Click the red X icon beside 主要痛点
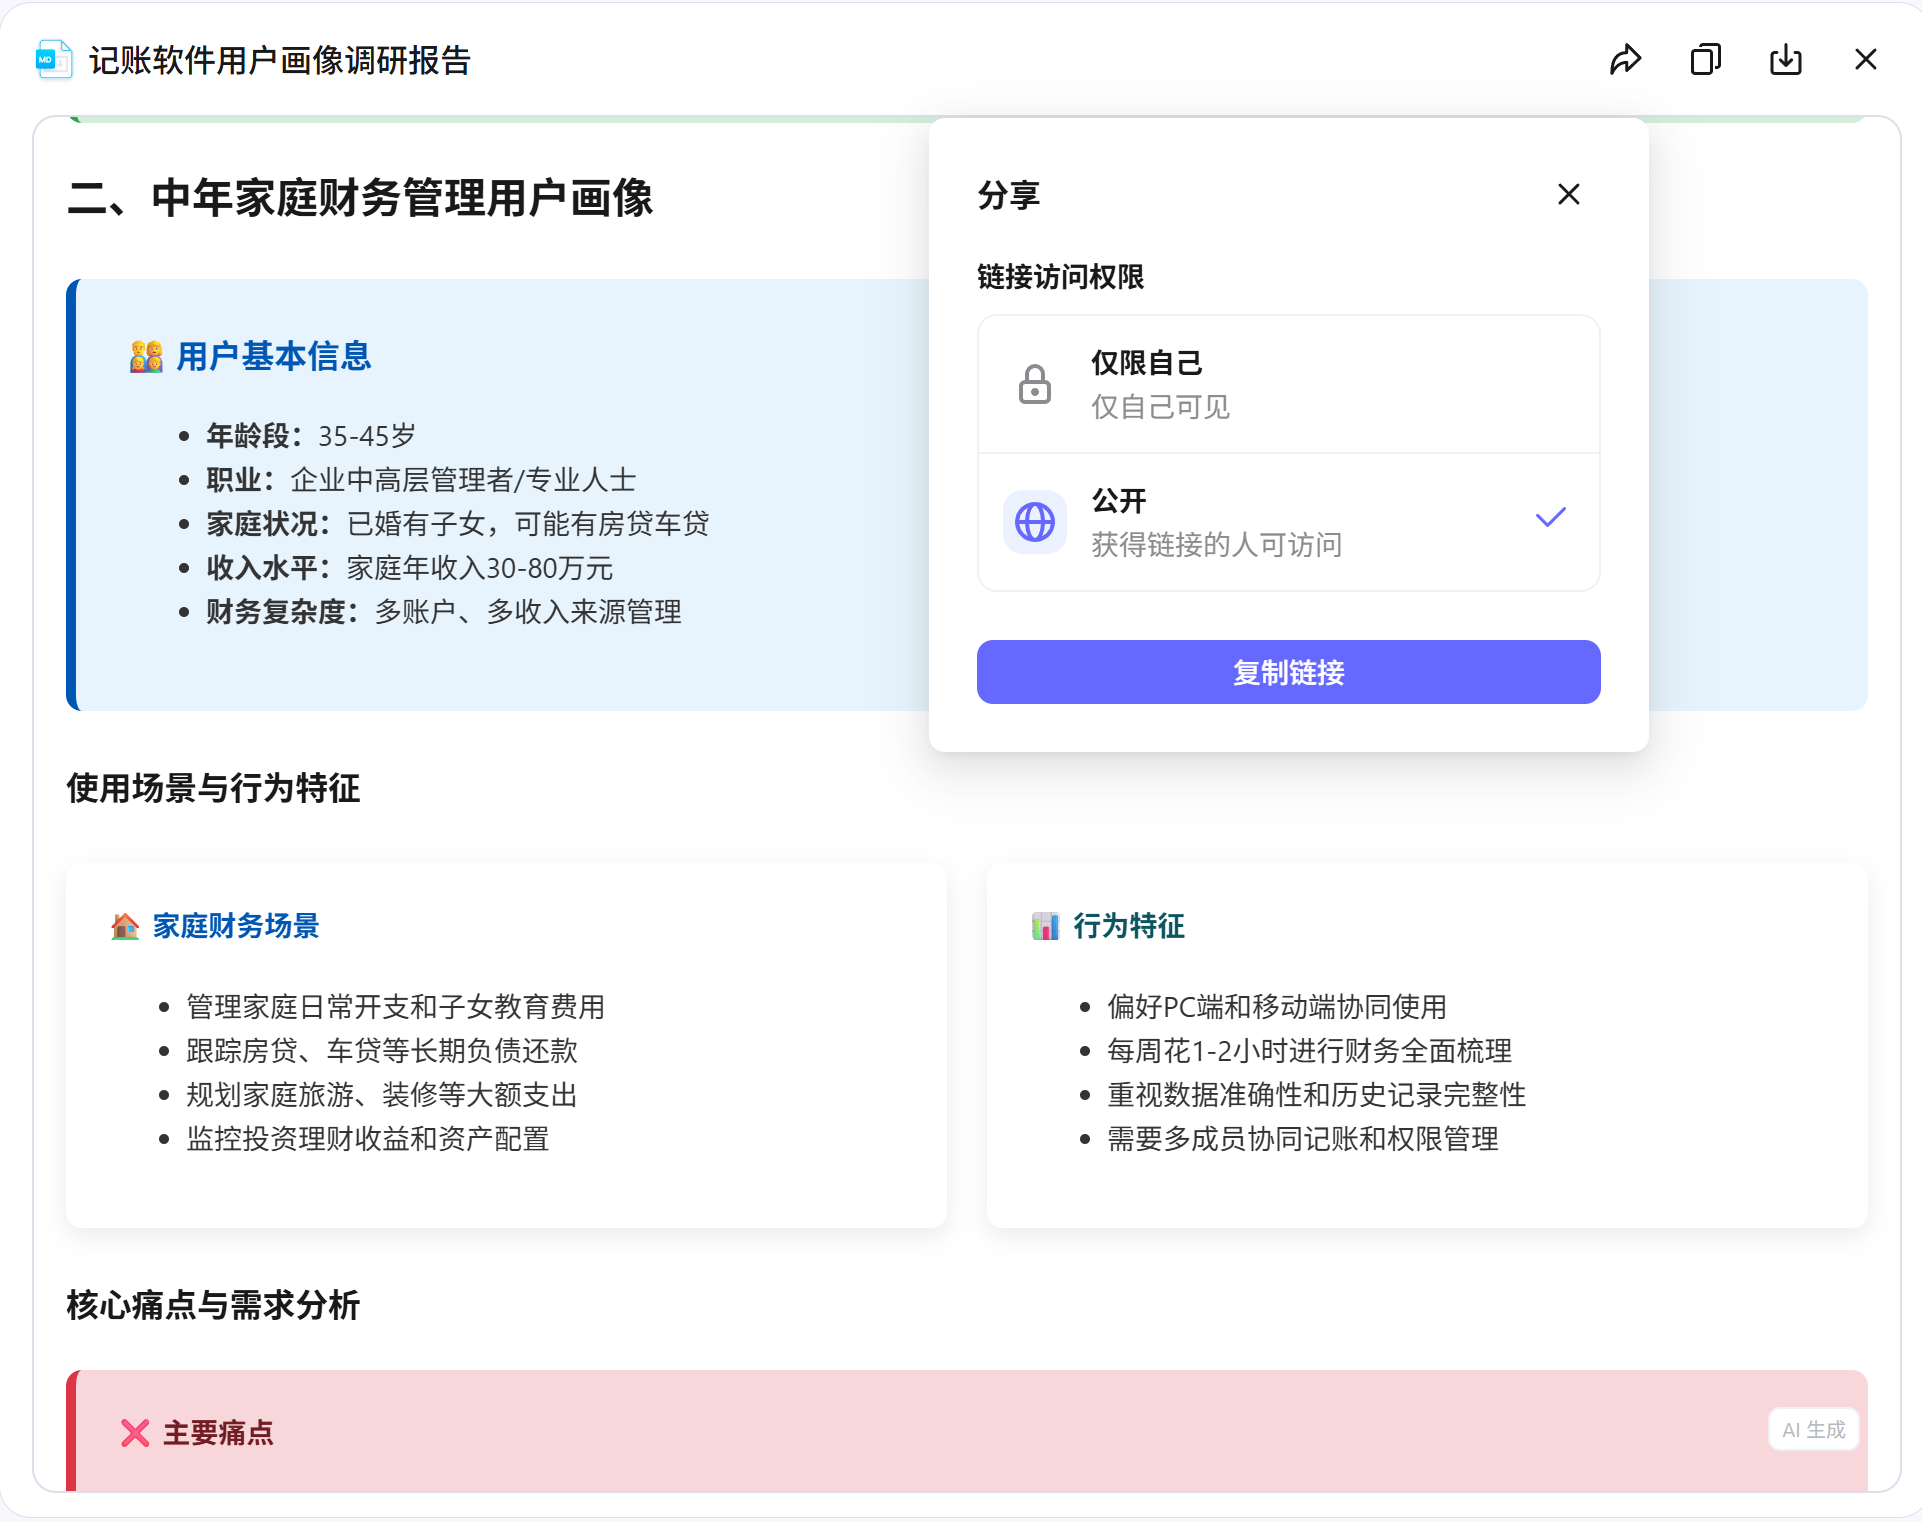Image resolution: width=1922 pixels, height=1522 pixels. pos(133,1432)
